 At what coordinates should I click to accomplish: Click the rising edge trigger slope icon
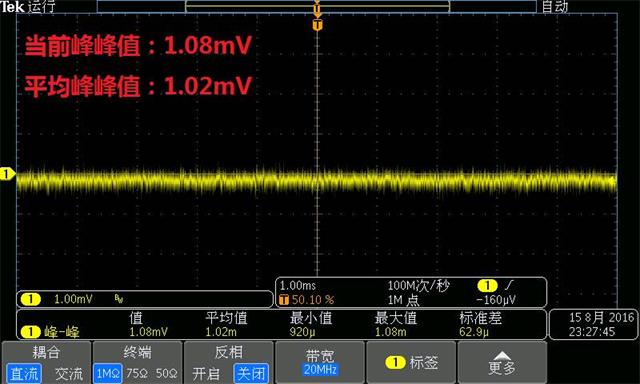click(509, 285)
